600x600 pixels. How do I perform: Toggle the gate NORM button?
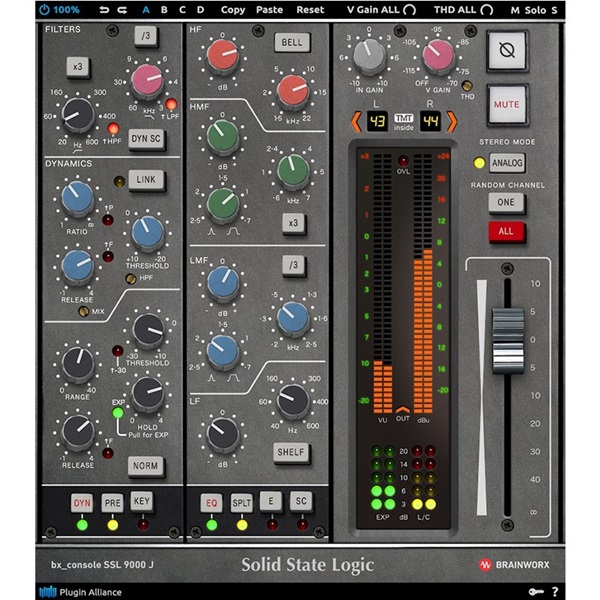145,466
